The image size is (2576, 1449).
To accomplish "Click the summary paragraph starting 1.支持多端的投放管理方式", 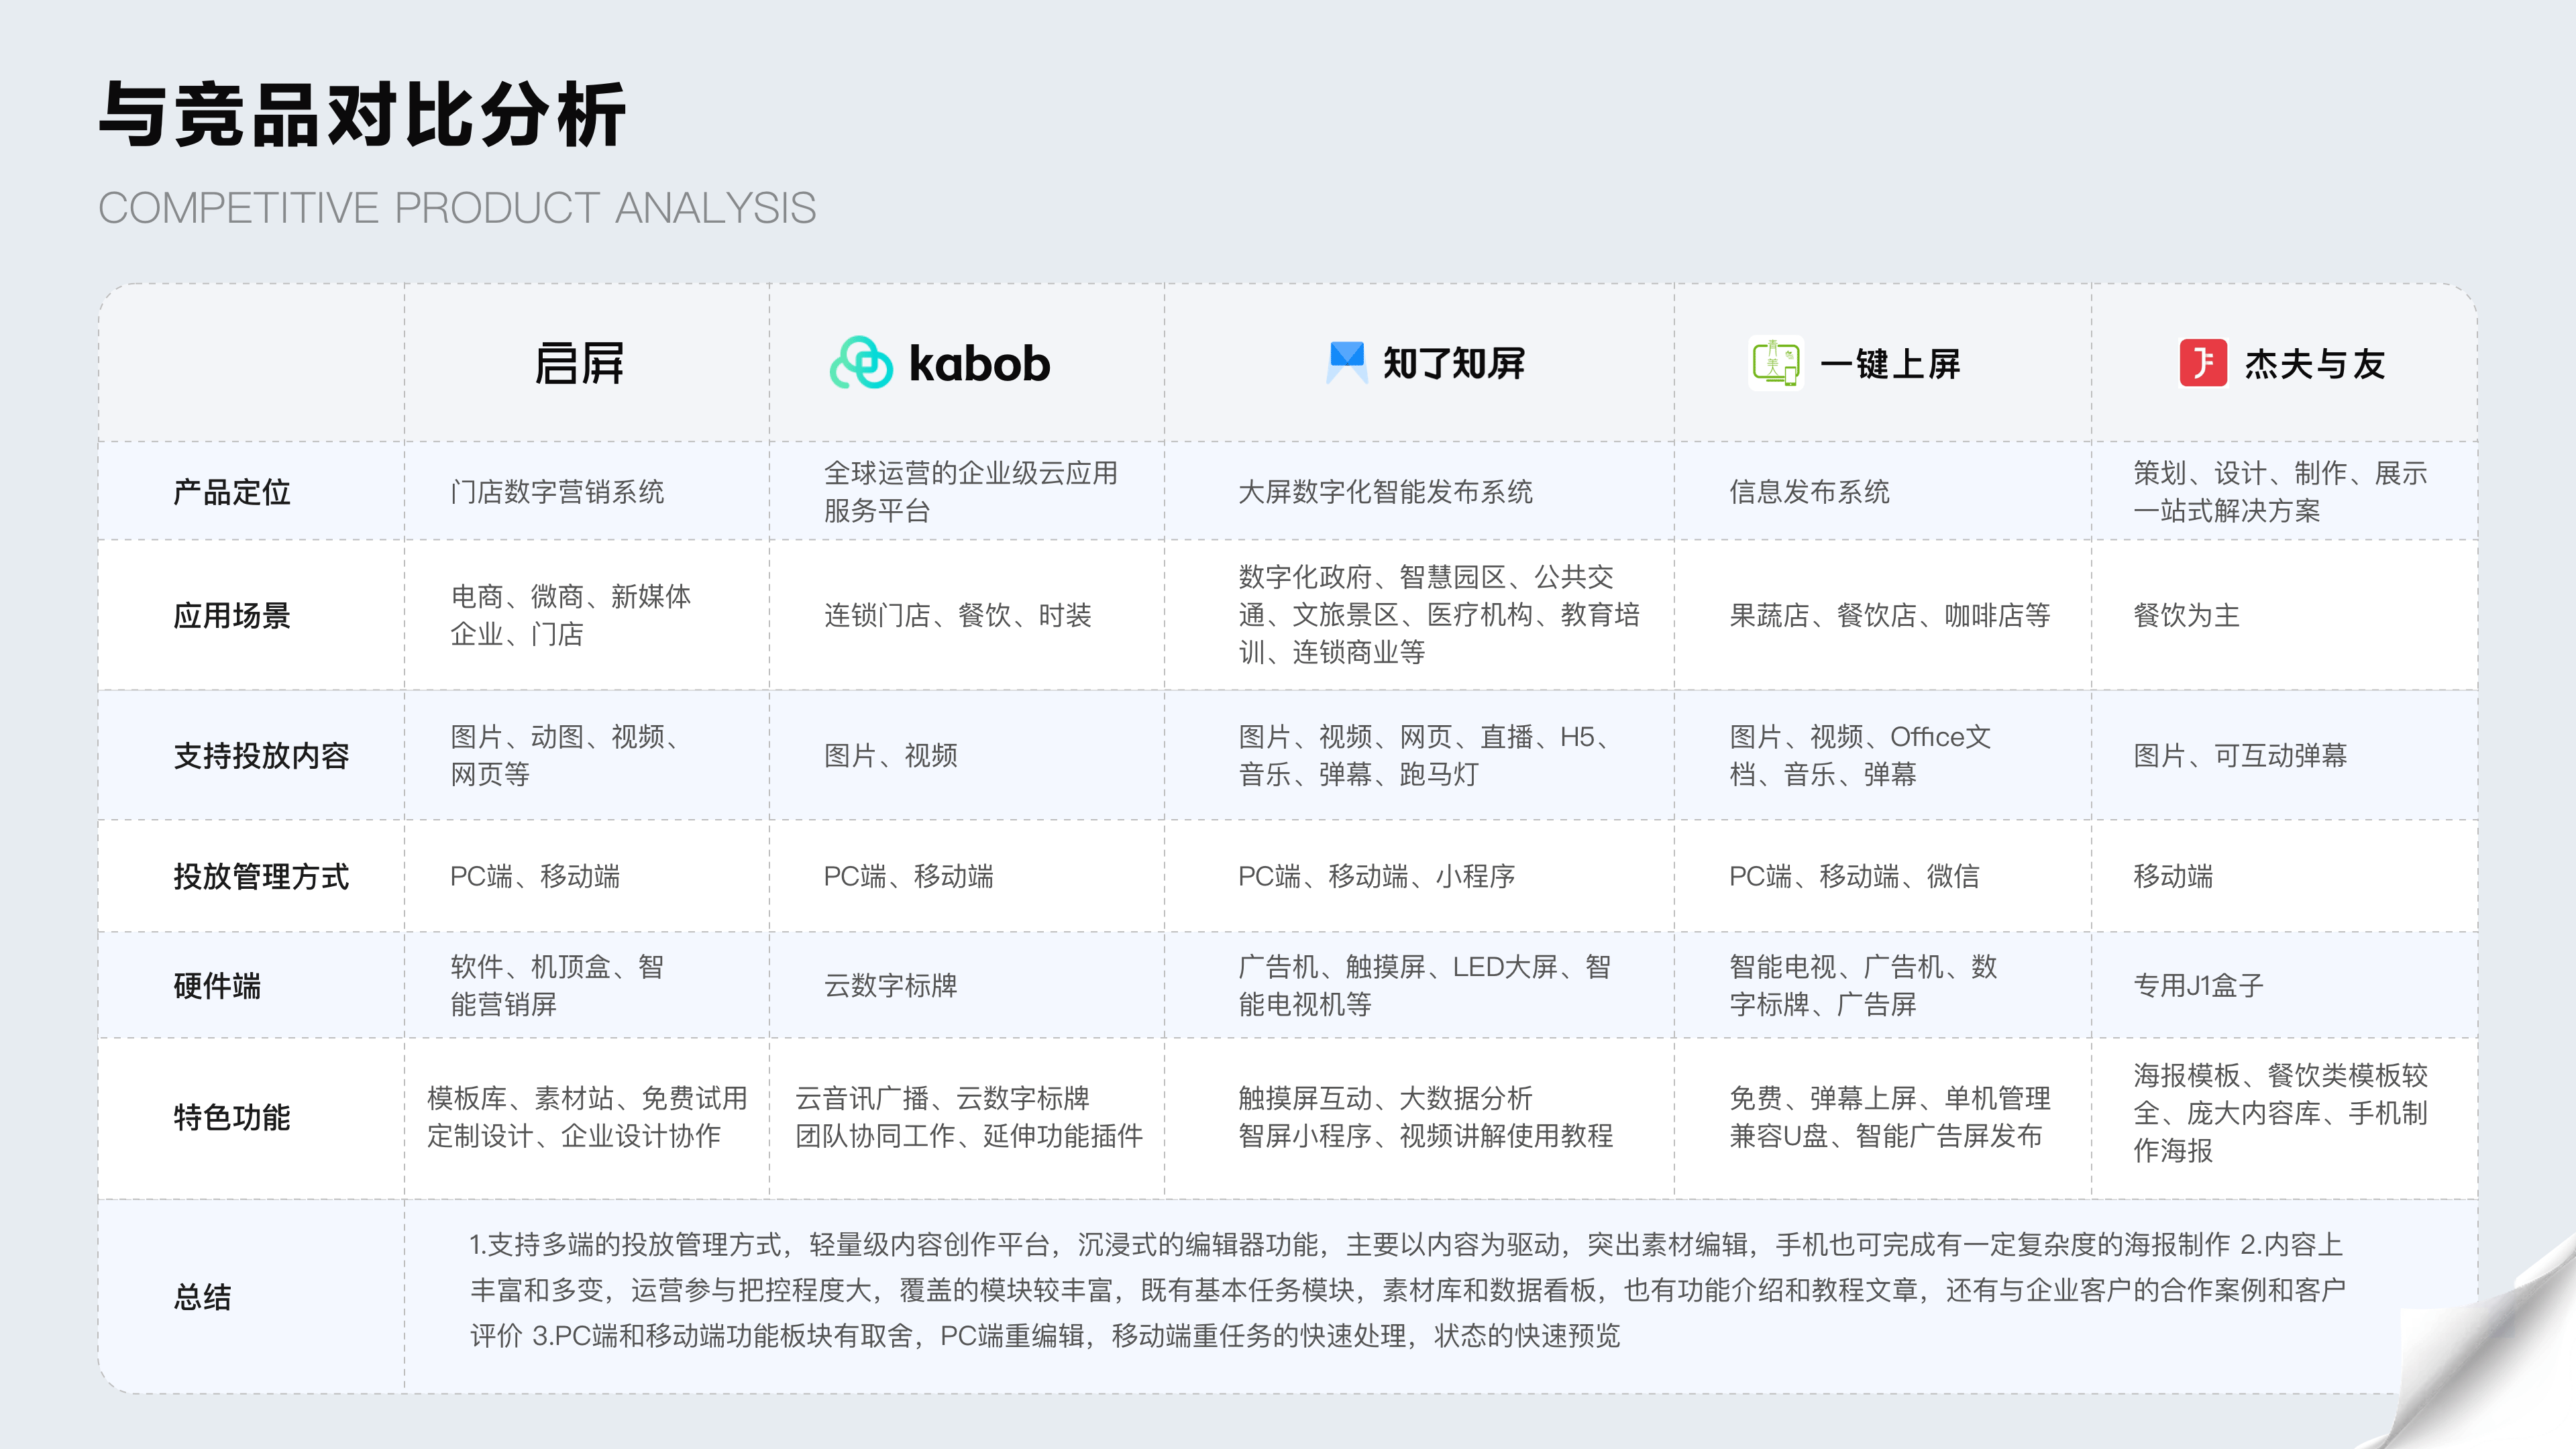I will [1408, 1290].
